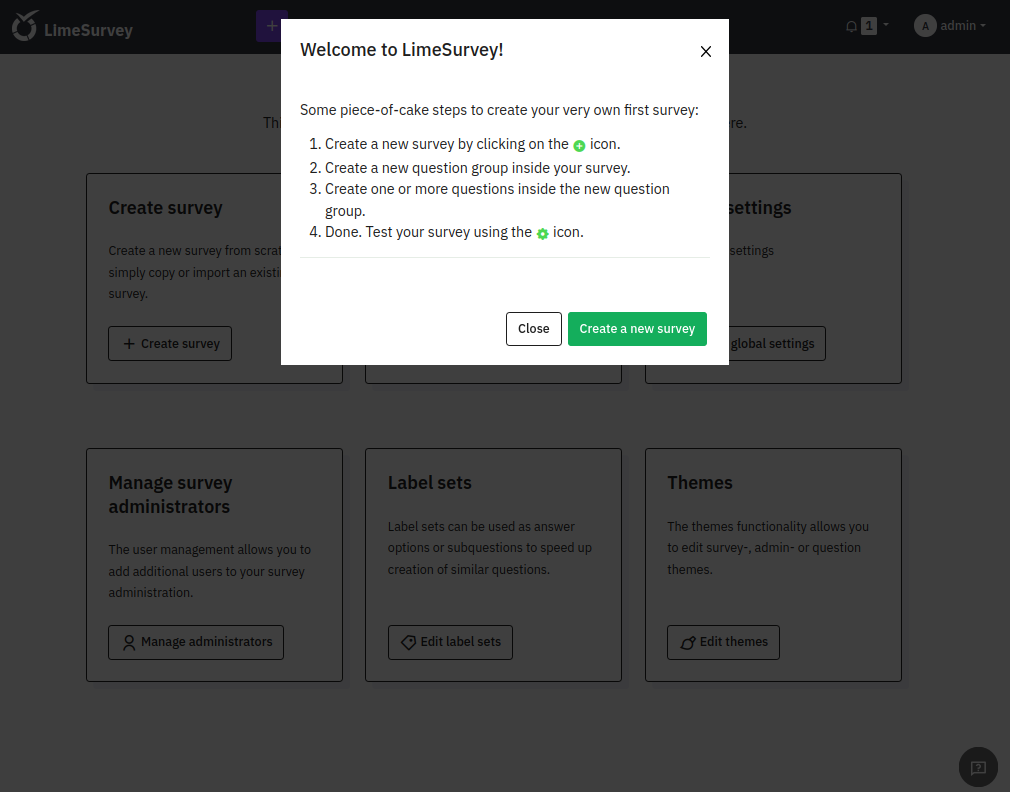Click the brush icon on Edit themes
Screen dimensions: 1010x792
click(688, 643)
